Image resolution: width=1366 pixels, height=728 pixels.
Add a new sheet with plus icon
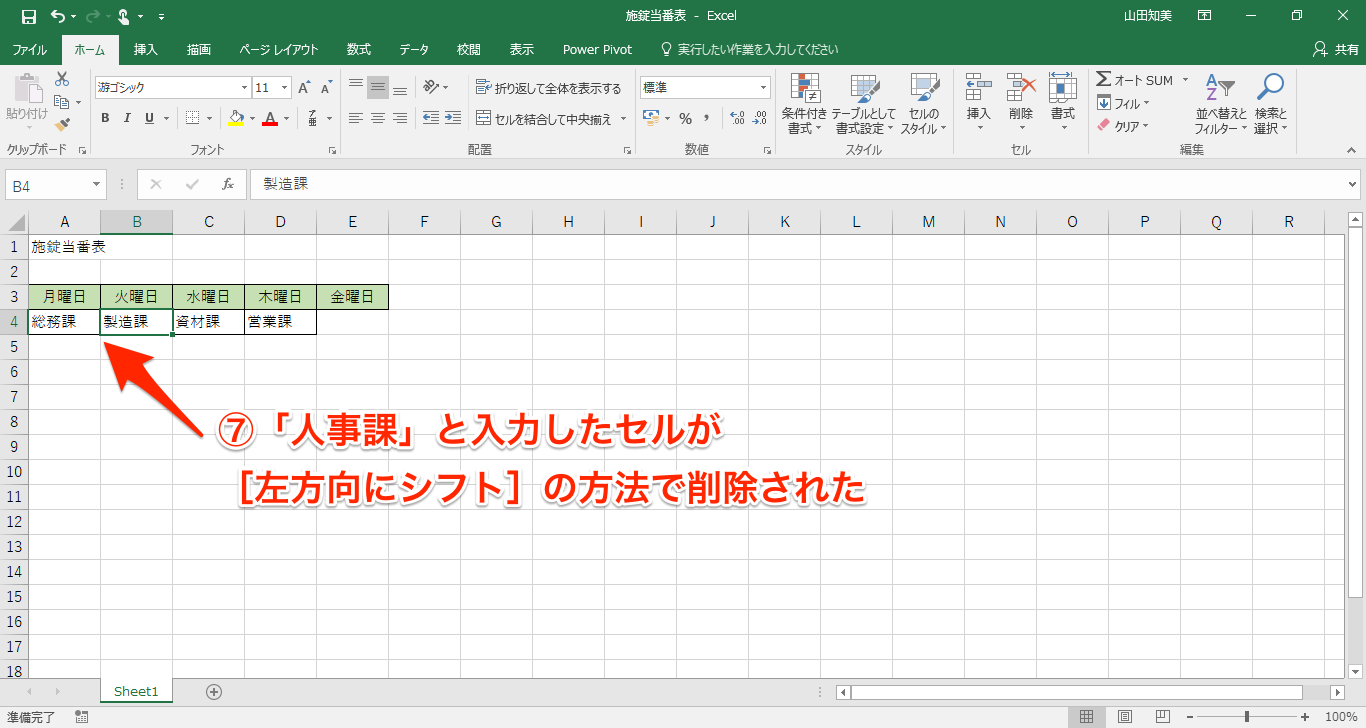pos(213,691)
